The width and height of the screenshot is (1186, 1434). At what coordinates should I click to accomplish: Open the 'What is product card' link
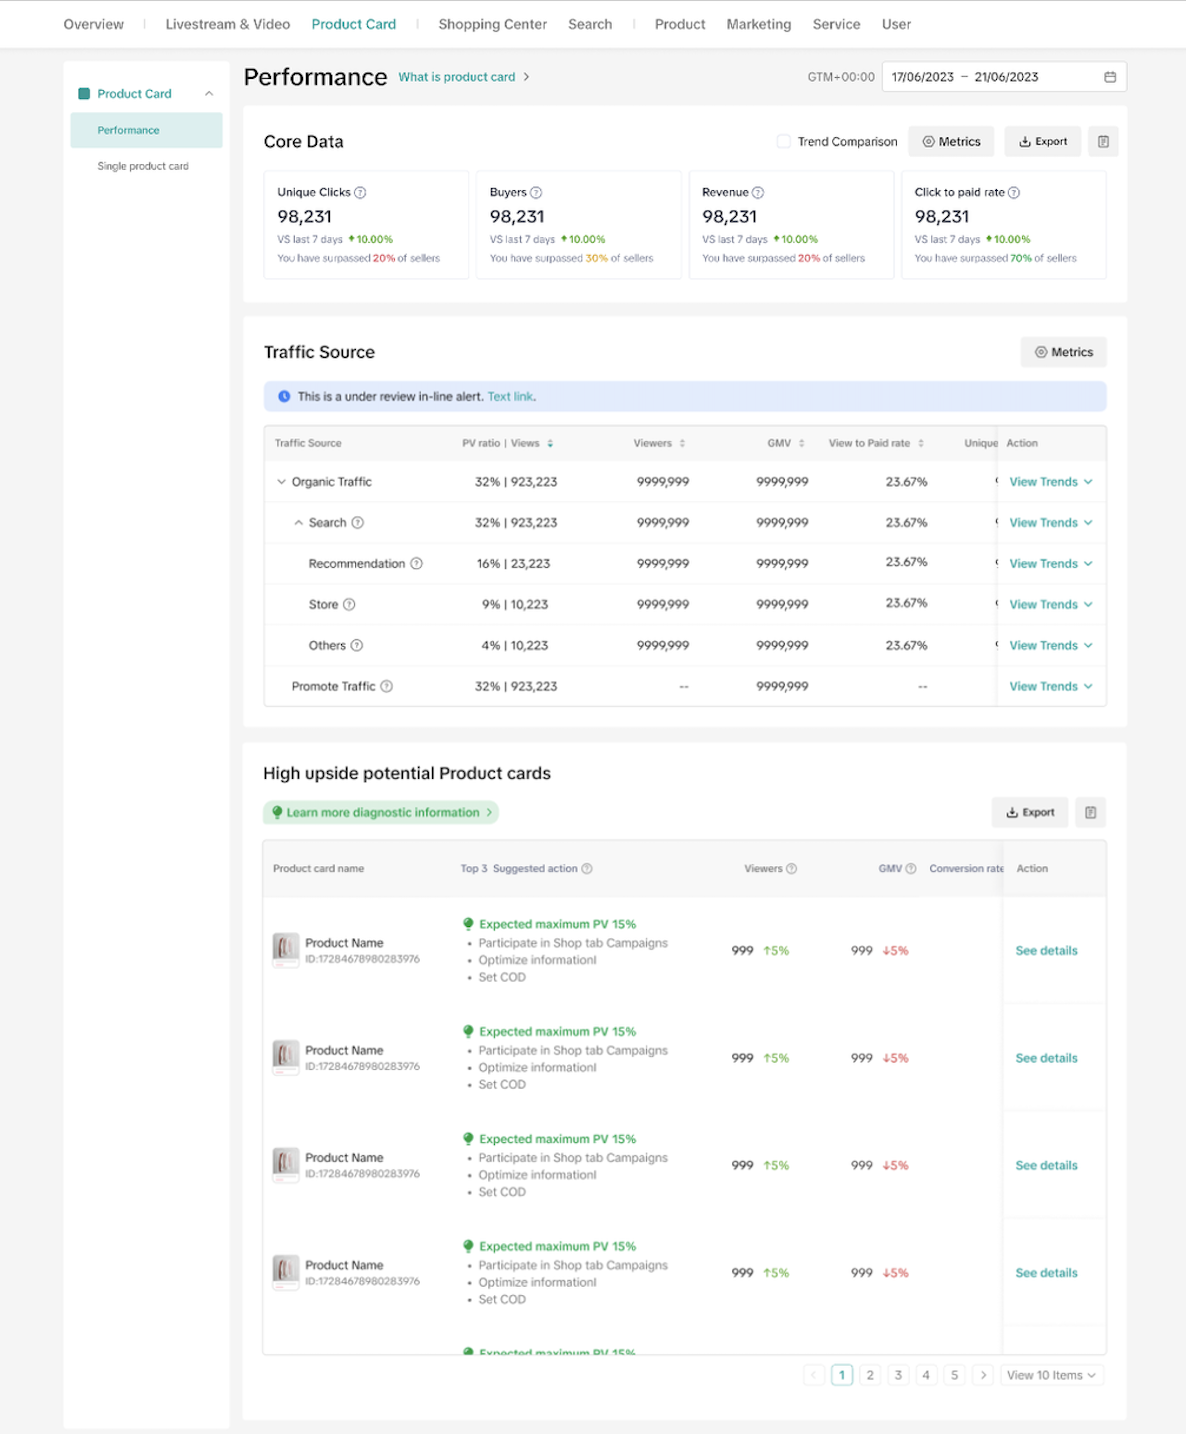click(x=457, y=77)
